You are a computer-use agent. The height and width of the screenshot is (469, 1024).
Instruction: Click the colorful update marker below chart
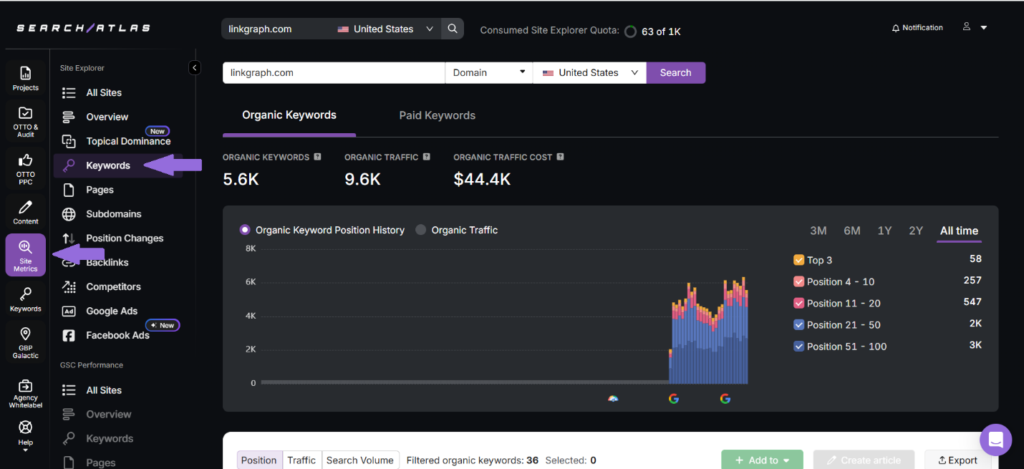613,398
